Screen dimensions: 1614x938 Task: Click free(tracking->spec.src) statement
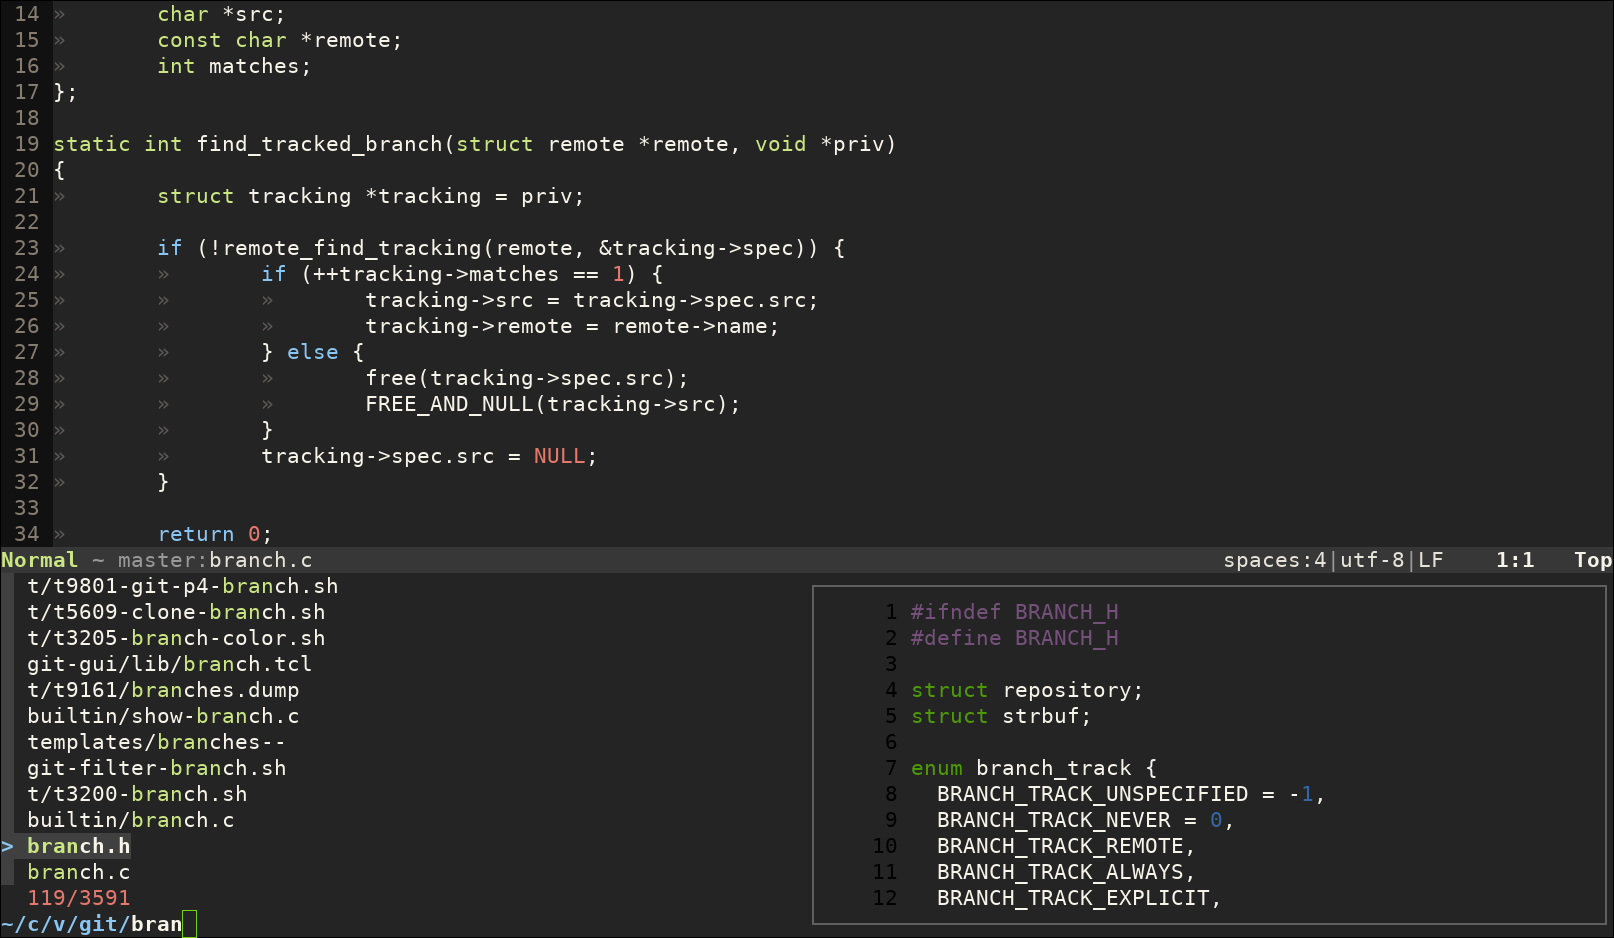point(527,378)
